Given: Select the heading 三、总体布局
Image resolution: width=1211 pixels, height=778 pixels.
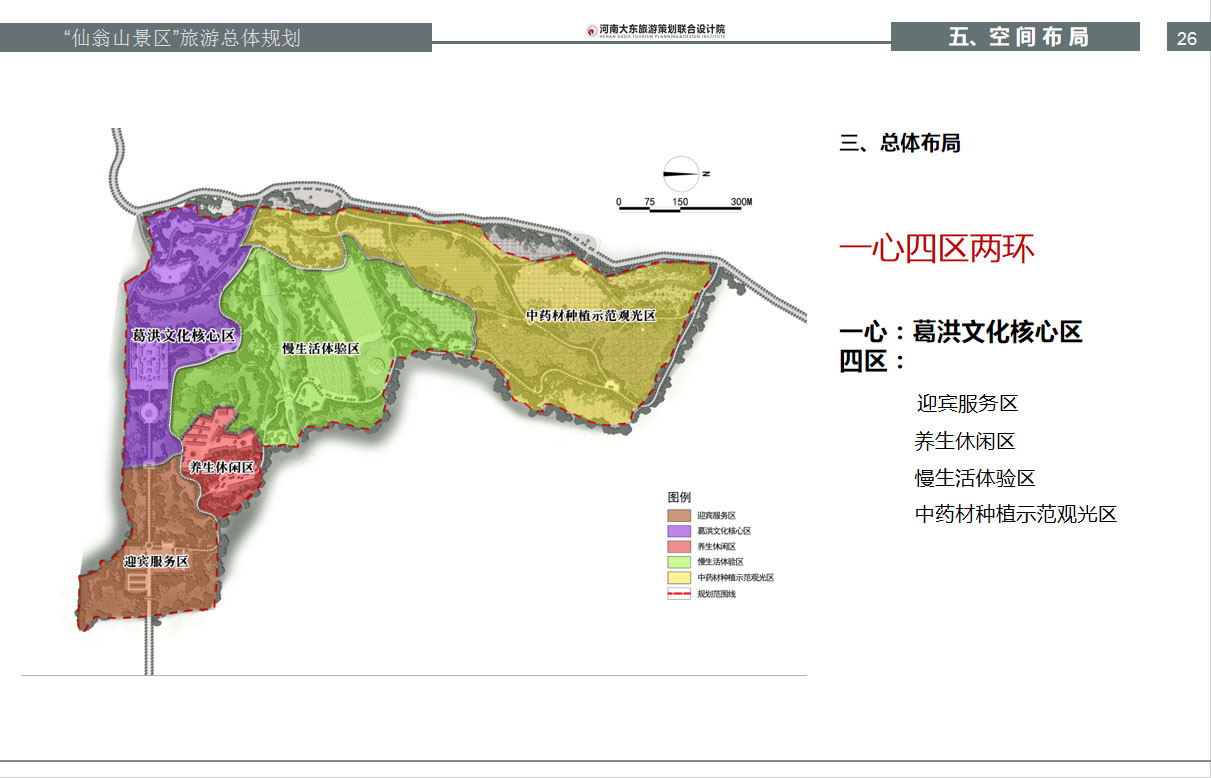Looking at the screenshot, I should click(x=900, y=143).
